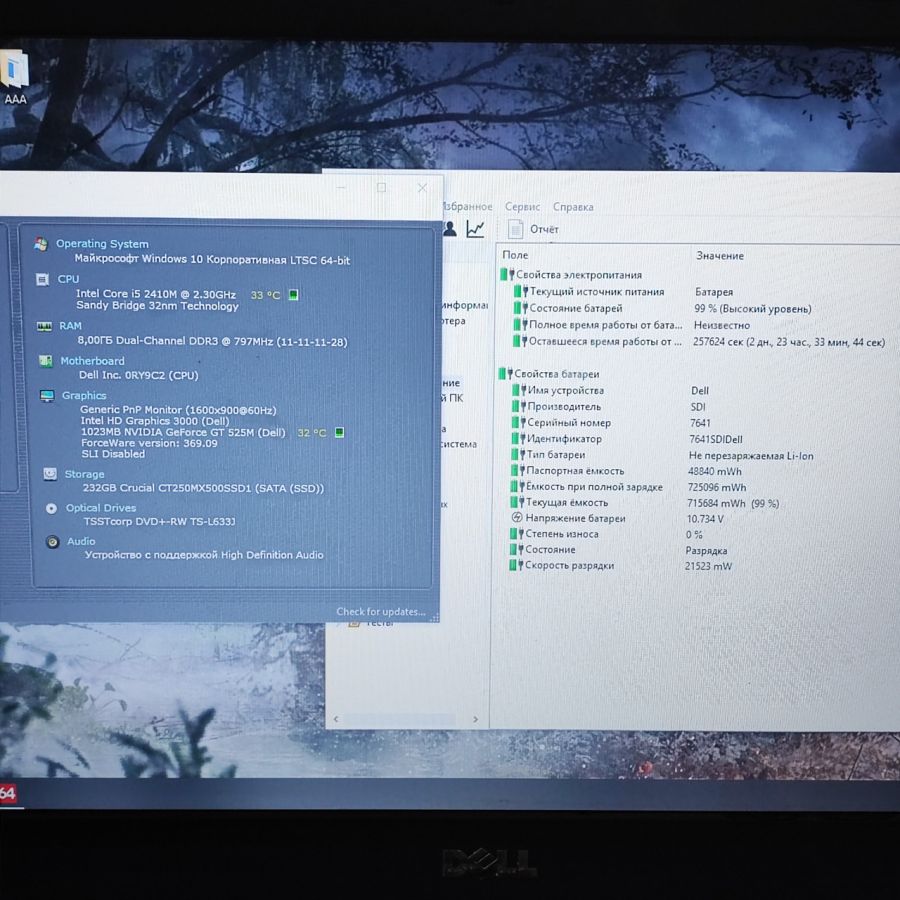Click the left arrow of the horizontal scrollbar
Image resolution: width=900 pixels, height=900 pixels.
[x=336, y=719]
